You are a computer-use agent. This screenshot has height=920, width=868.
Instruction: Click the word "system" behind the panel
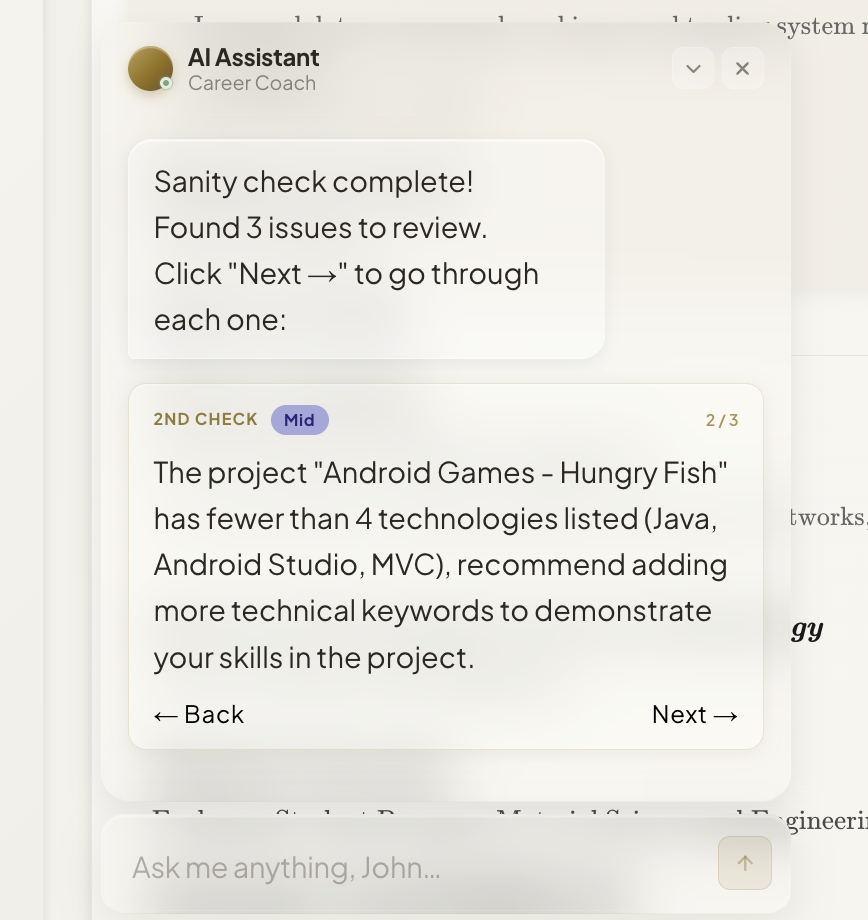[x=815, y=27]
